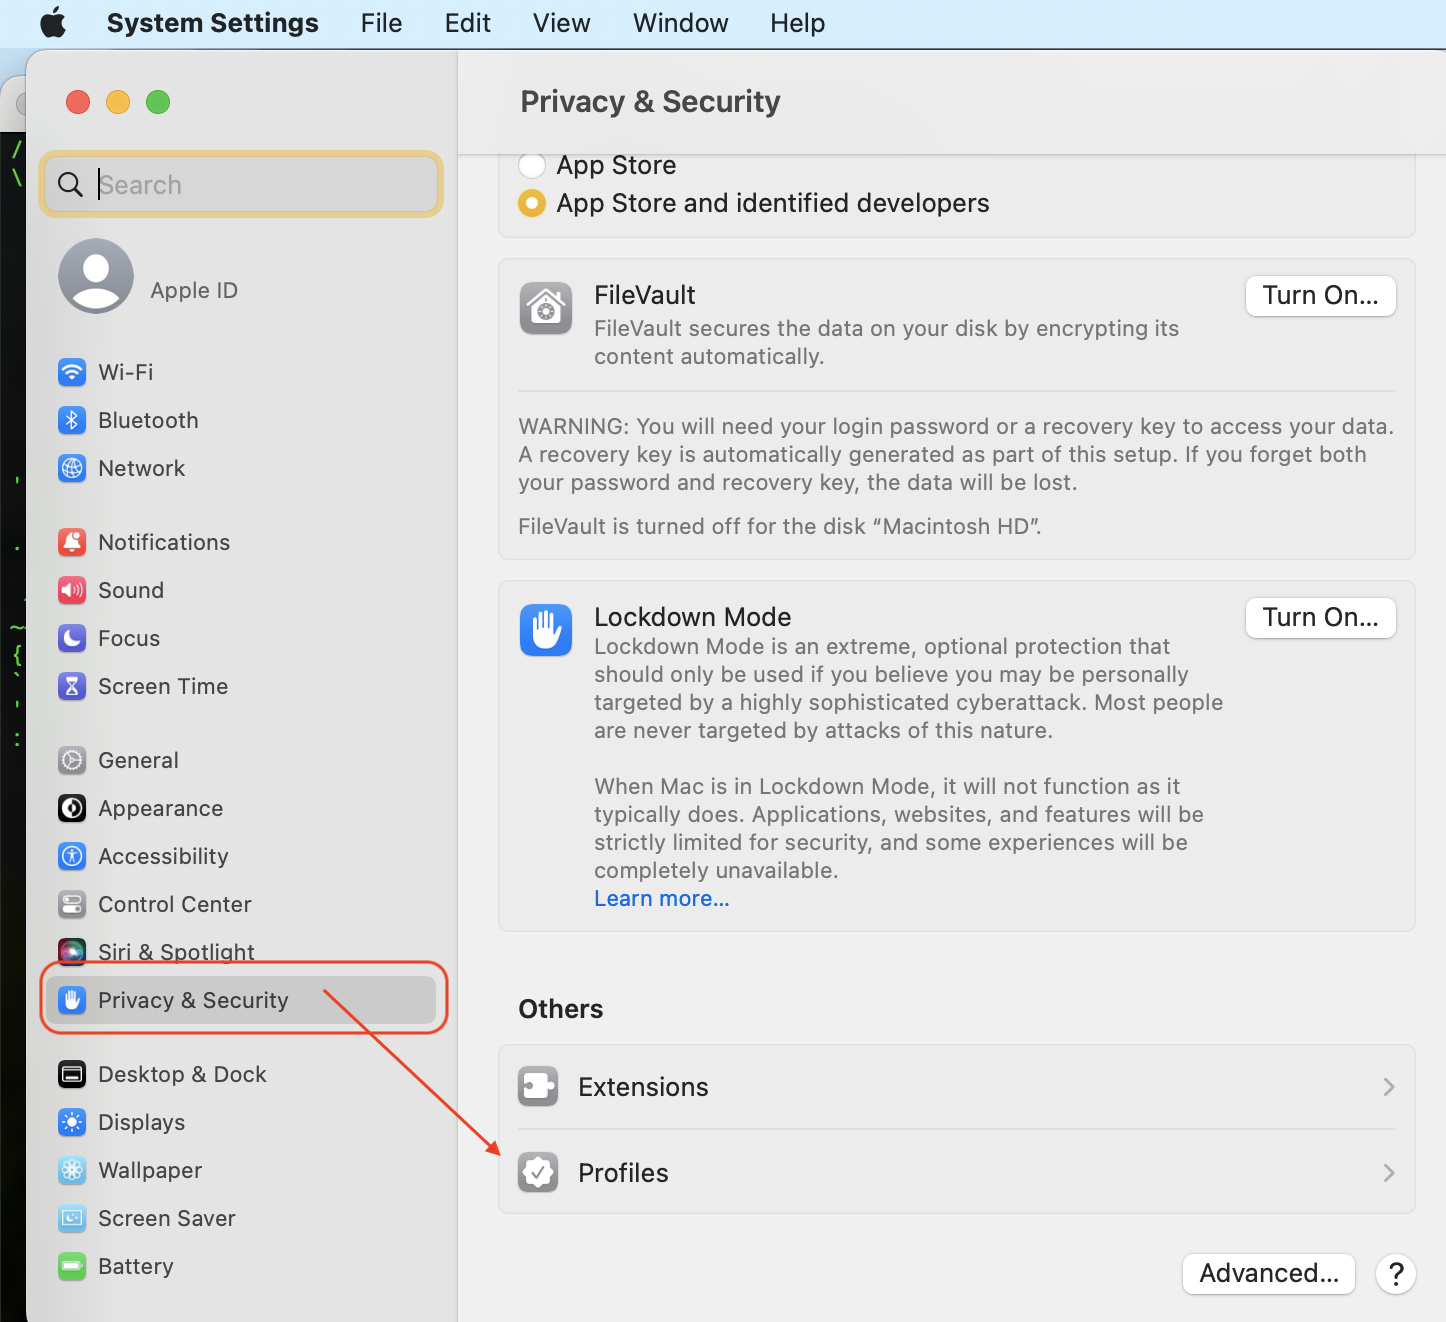Screen dimensions: 1446x1322
Task: Click the Desktop & Dock icon
Action: point(72,1074)
